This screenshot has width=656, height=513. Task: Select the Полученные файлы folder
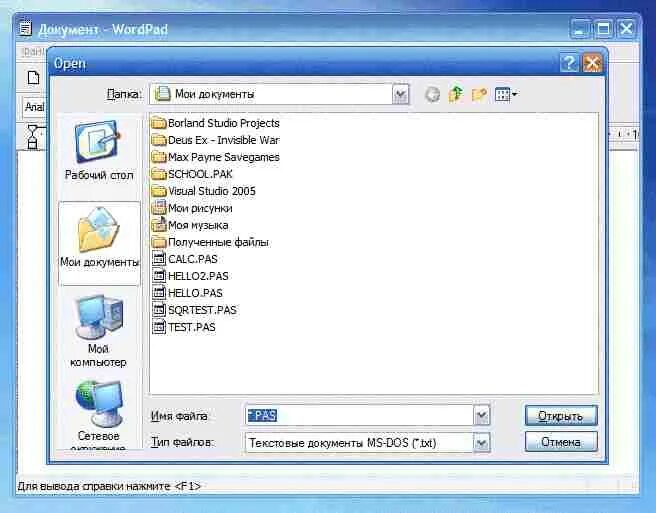coord(210,242)
